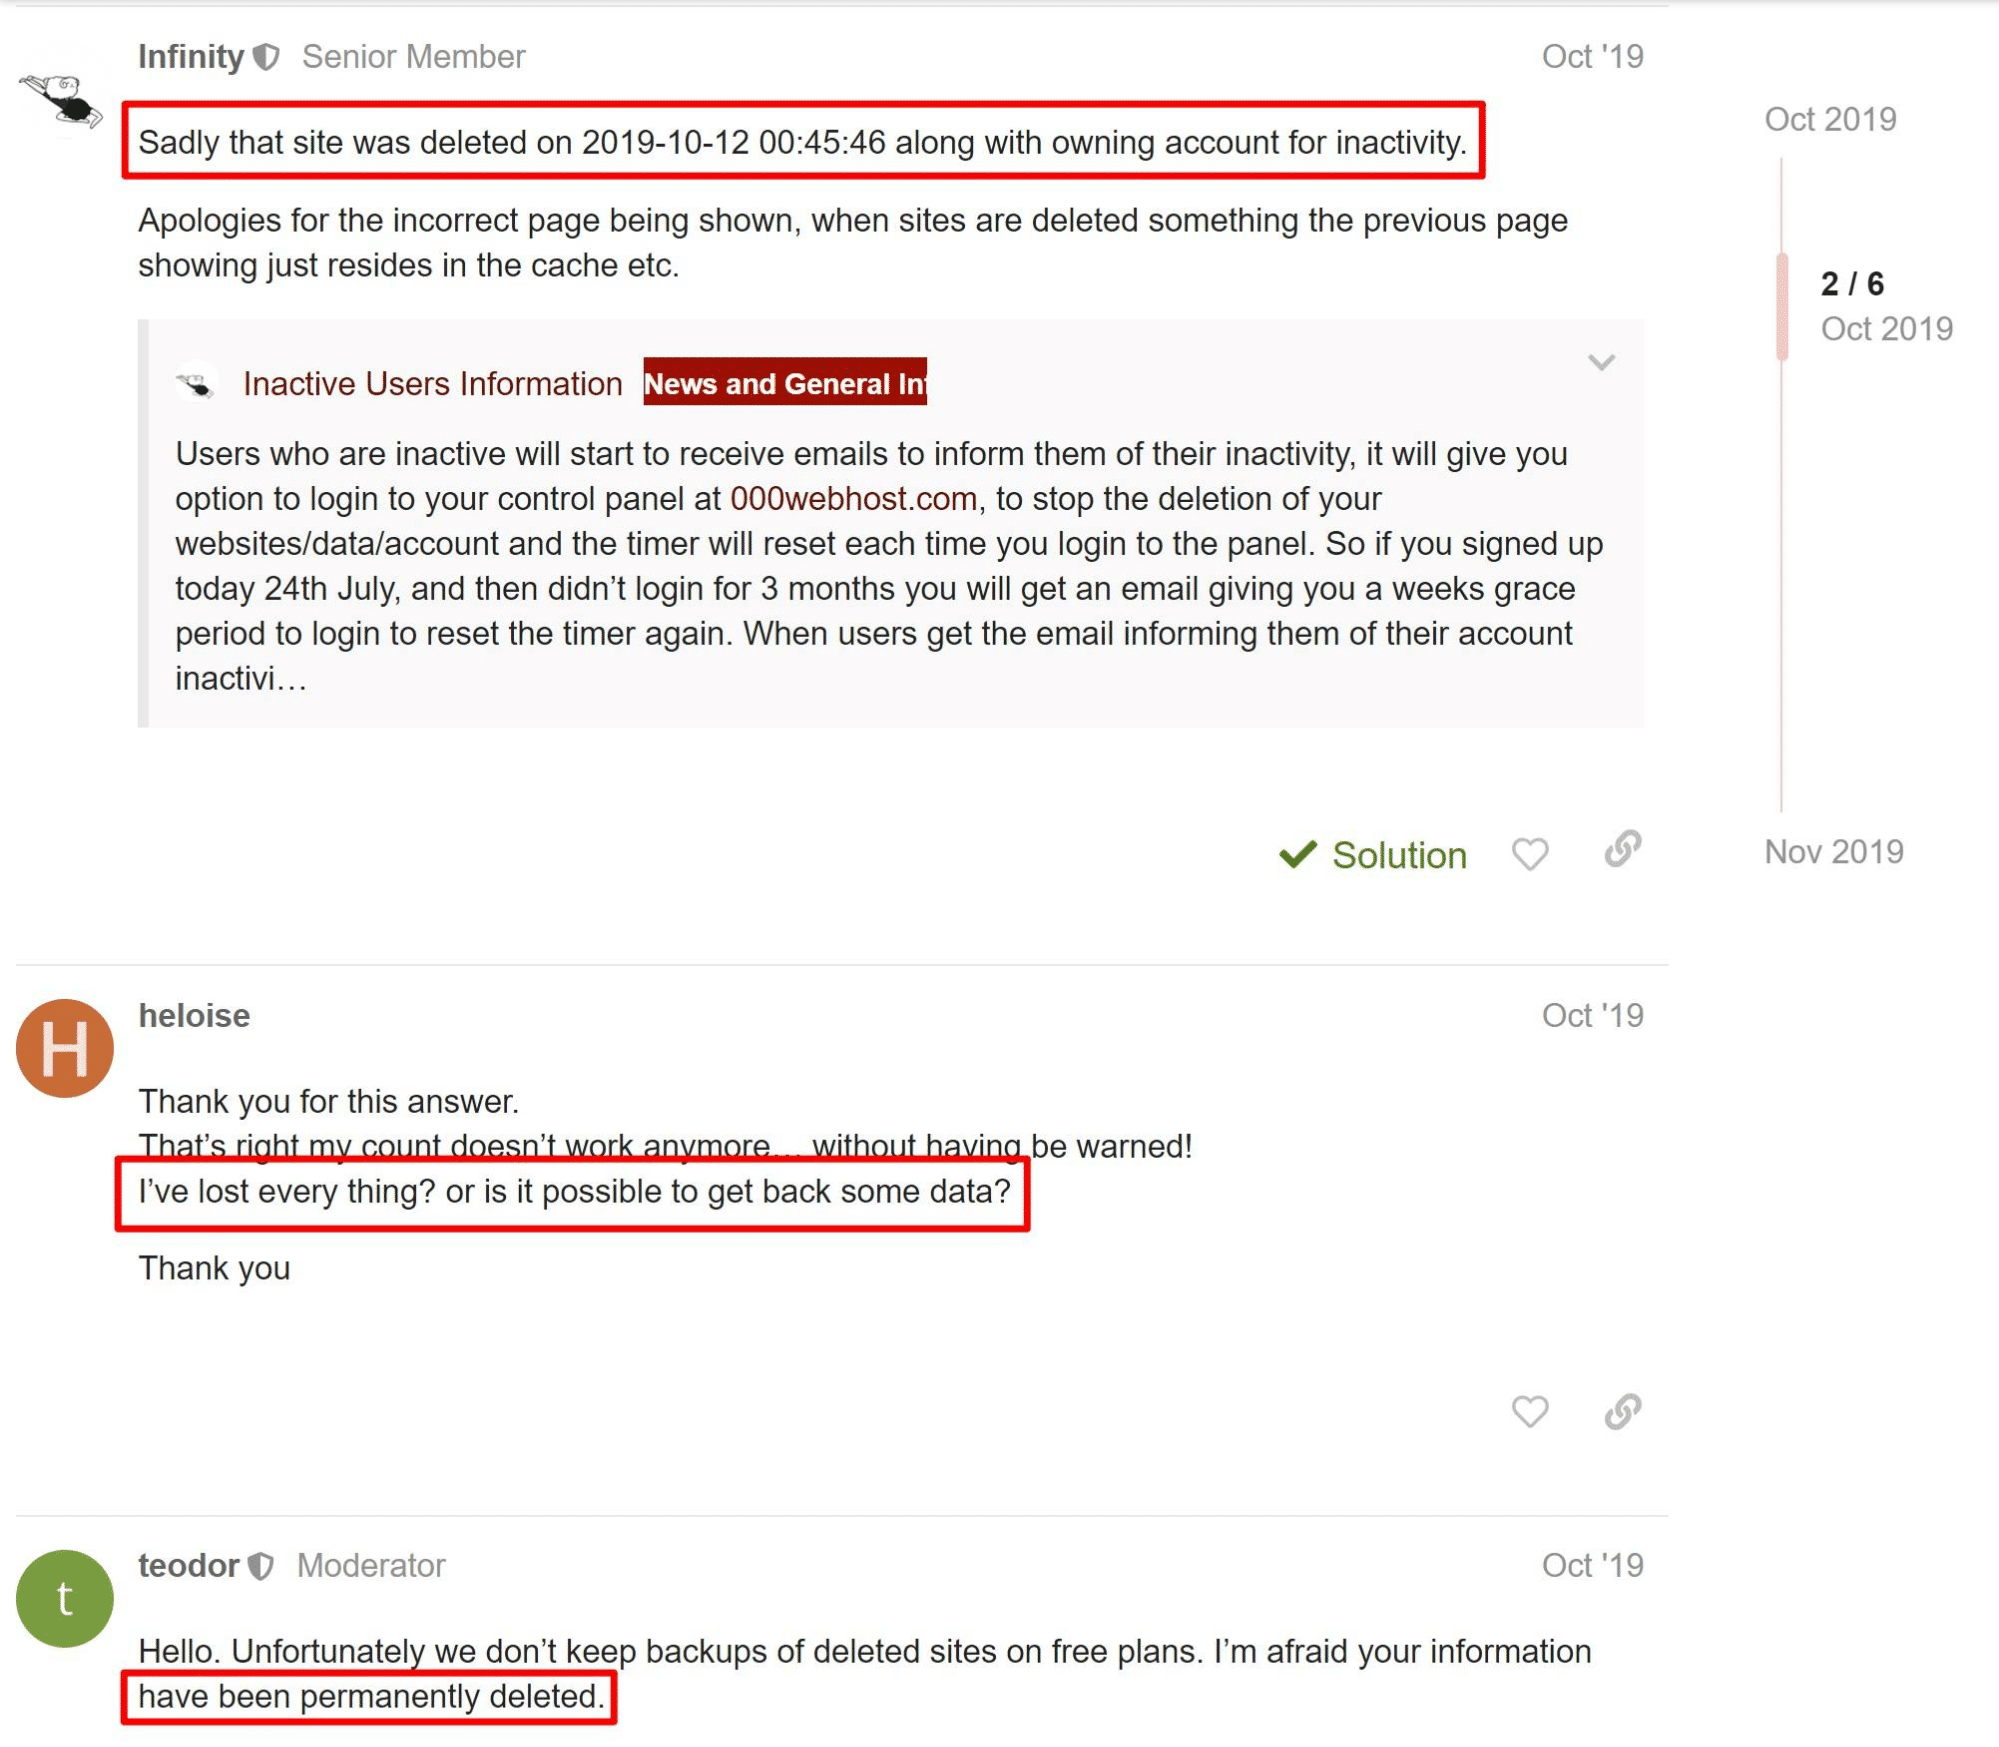Click the staff shield icon next to Infinity
The height and width of the screenshot is (1747, 1999).
click(x=266, y=57)
